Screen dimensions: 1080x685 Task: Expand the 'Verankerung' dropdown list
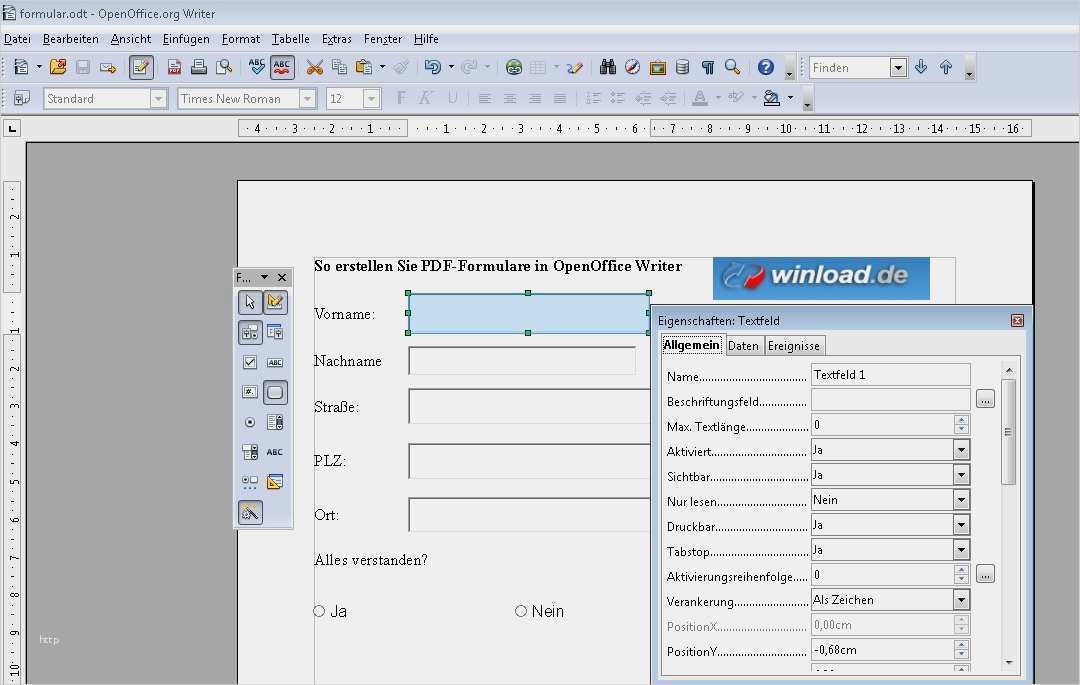(x=961, y=600)
